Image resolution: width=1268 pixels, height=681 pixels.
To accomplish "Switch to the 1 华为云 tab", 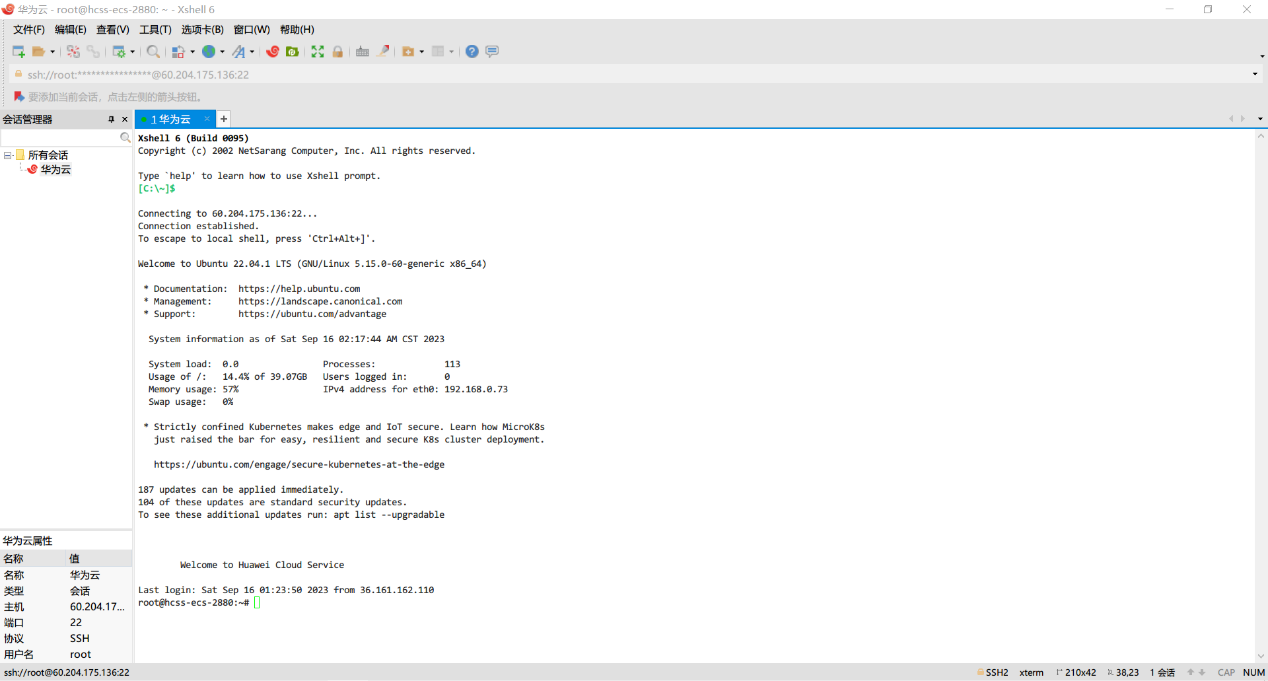I will pyautogui.click(x=170, y=119).
